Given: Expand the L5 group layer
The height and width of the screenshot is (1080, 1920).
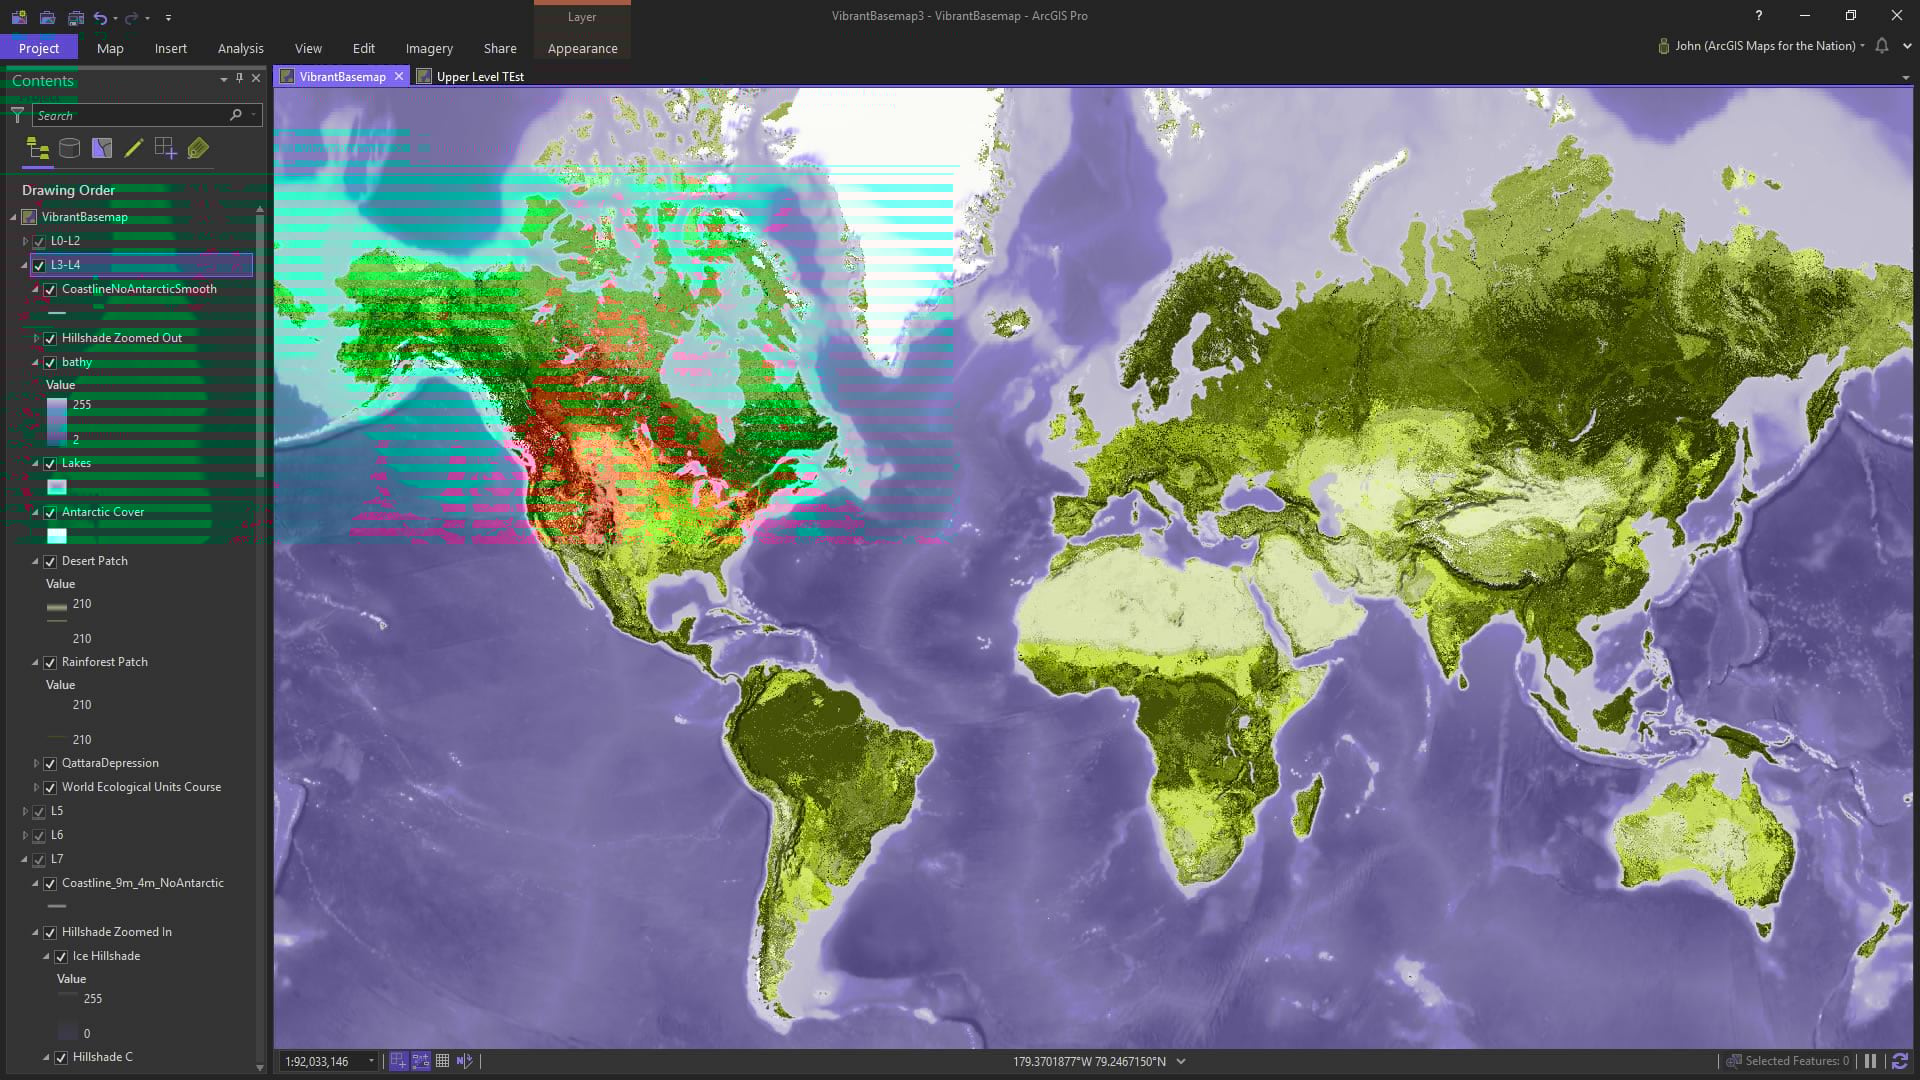Looking at the screenshot, I should coord(25,812).
